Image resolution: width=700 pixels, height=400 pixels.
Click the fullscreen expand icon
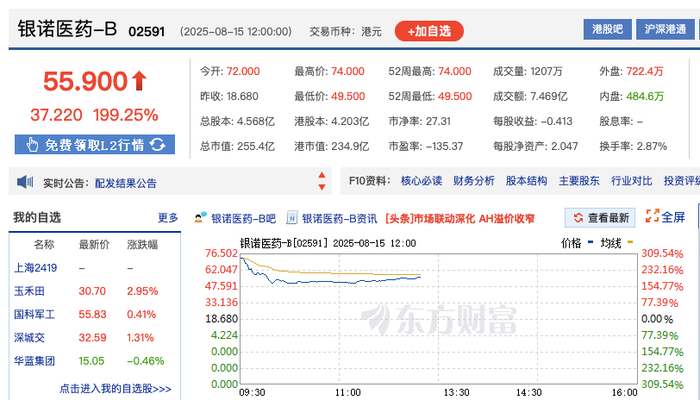pos(652,216)
